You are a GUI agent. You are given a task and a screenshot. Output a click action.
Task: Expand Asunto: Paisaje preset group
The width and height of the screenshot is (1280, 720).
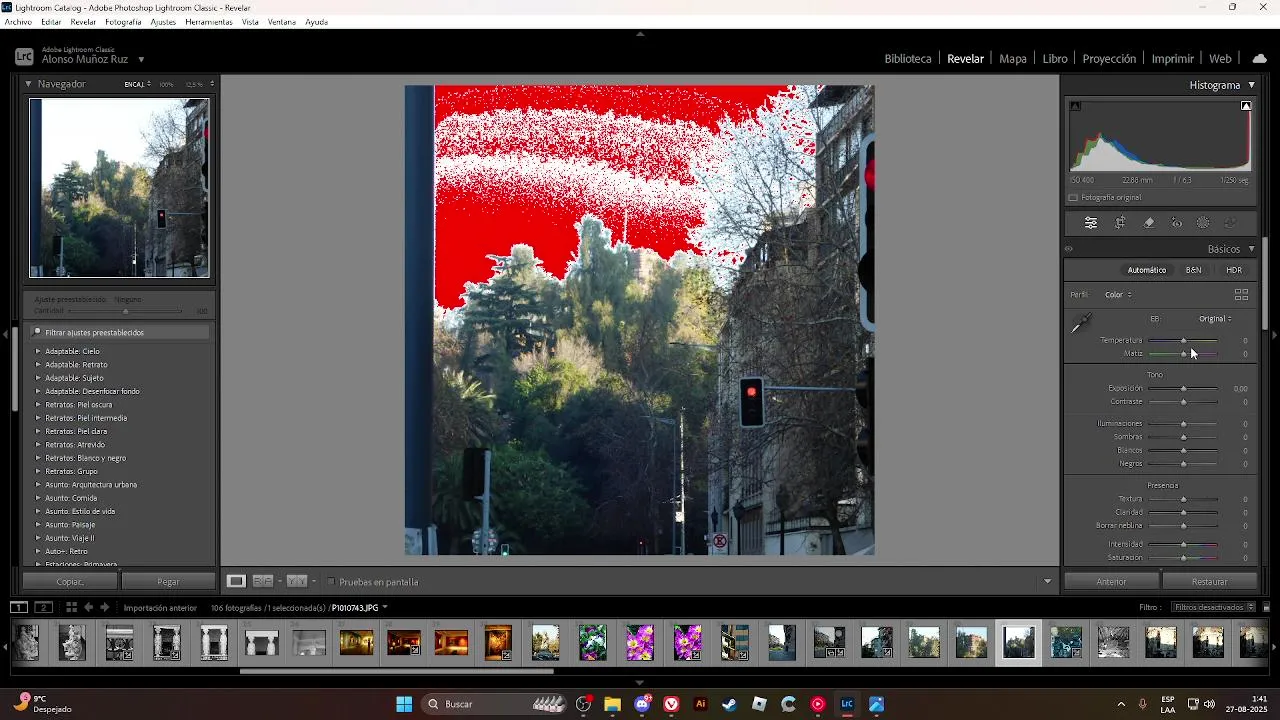pos(38,525)
